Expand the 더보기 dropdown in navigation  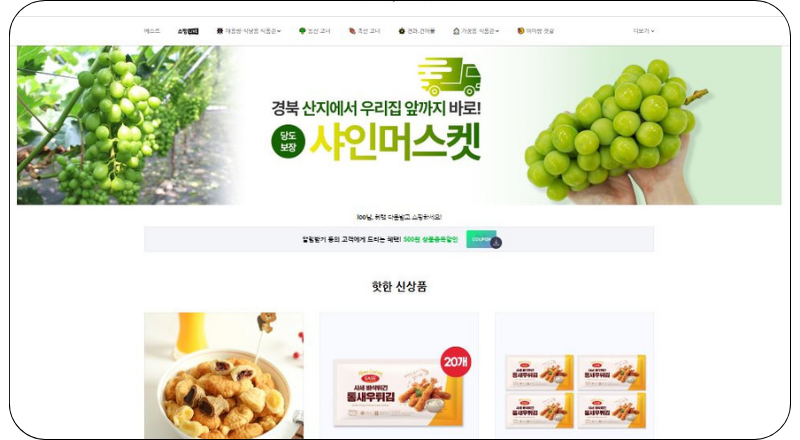point(643,31)
